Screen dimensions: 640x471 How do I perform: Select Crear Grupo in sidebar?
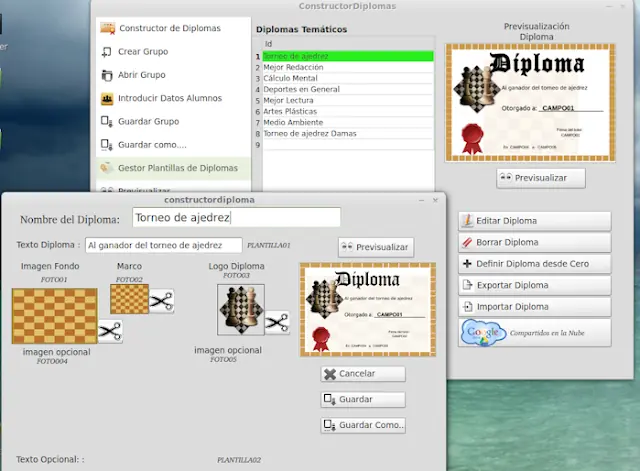pyautogui.click(x=173, y=52)
